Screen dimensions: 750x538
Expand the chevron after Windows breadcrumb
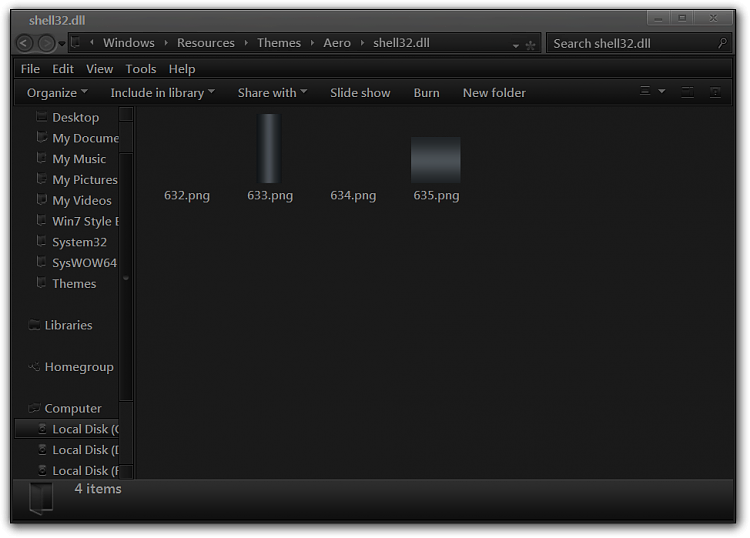(166, 43)
